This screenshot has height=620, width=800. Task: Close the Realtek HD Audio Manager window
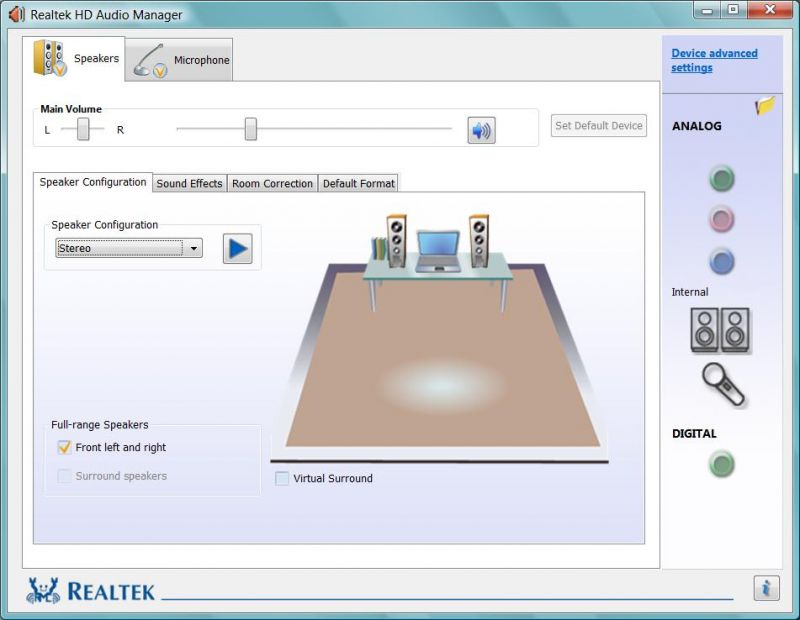(x=770, y=10)
